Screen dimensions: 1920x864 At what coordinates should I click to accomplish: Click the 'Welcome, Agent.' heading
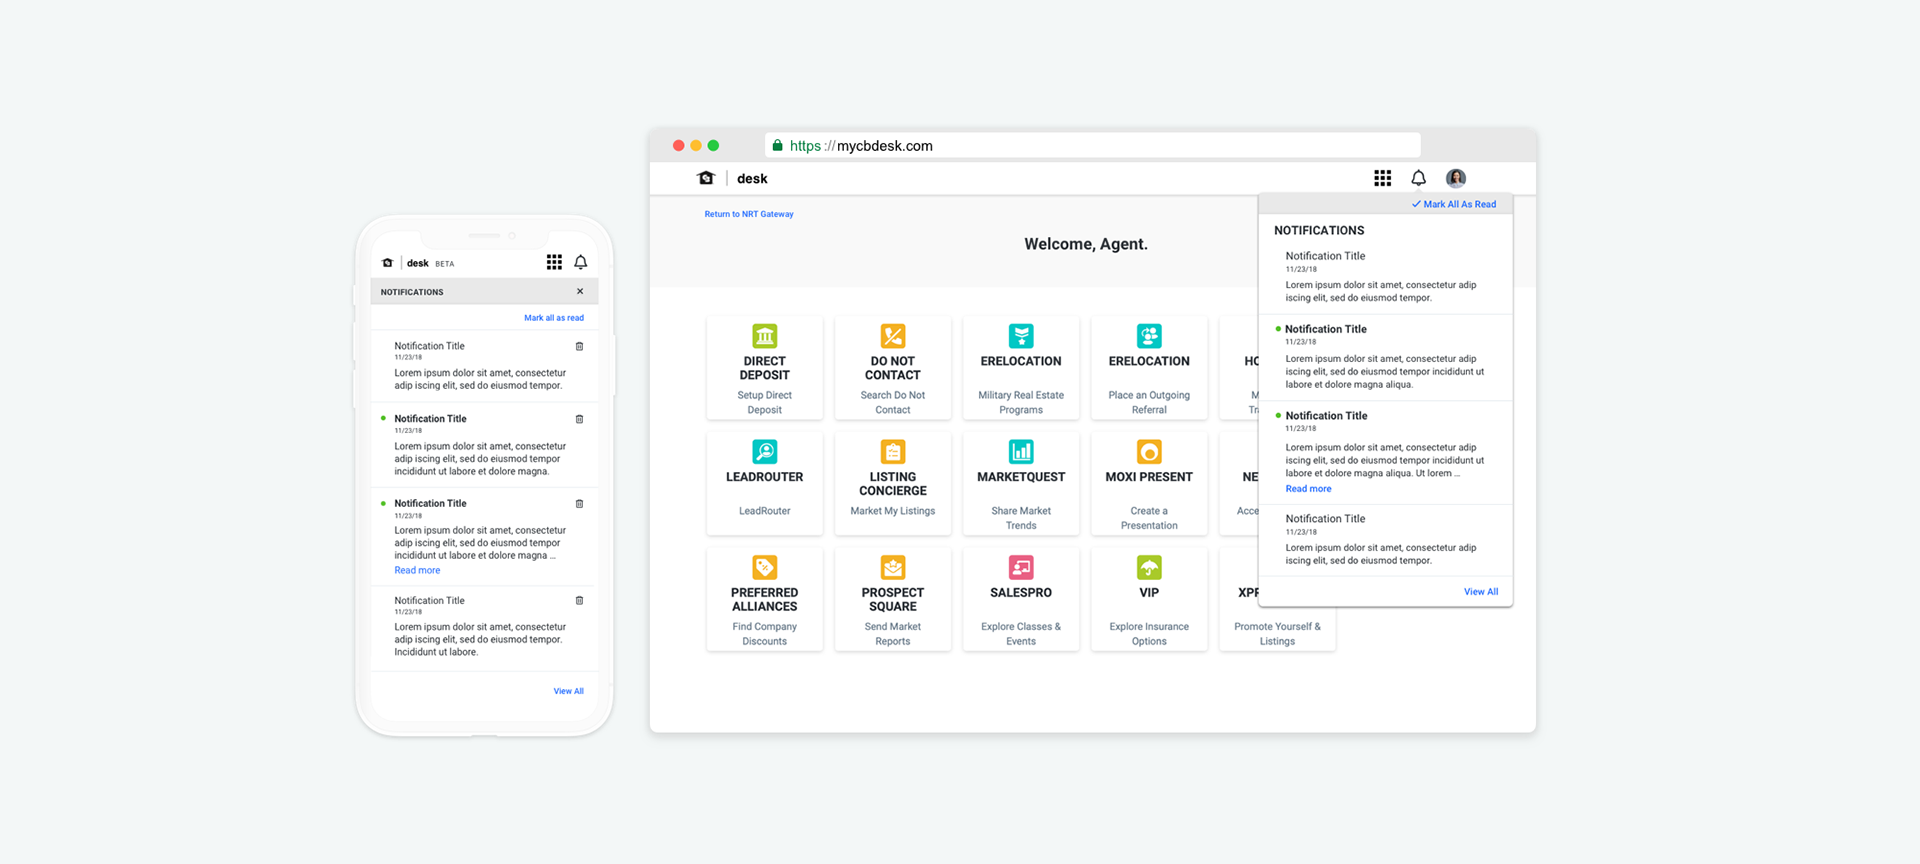(x=1086, y=244)
